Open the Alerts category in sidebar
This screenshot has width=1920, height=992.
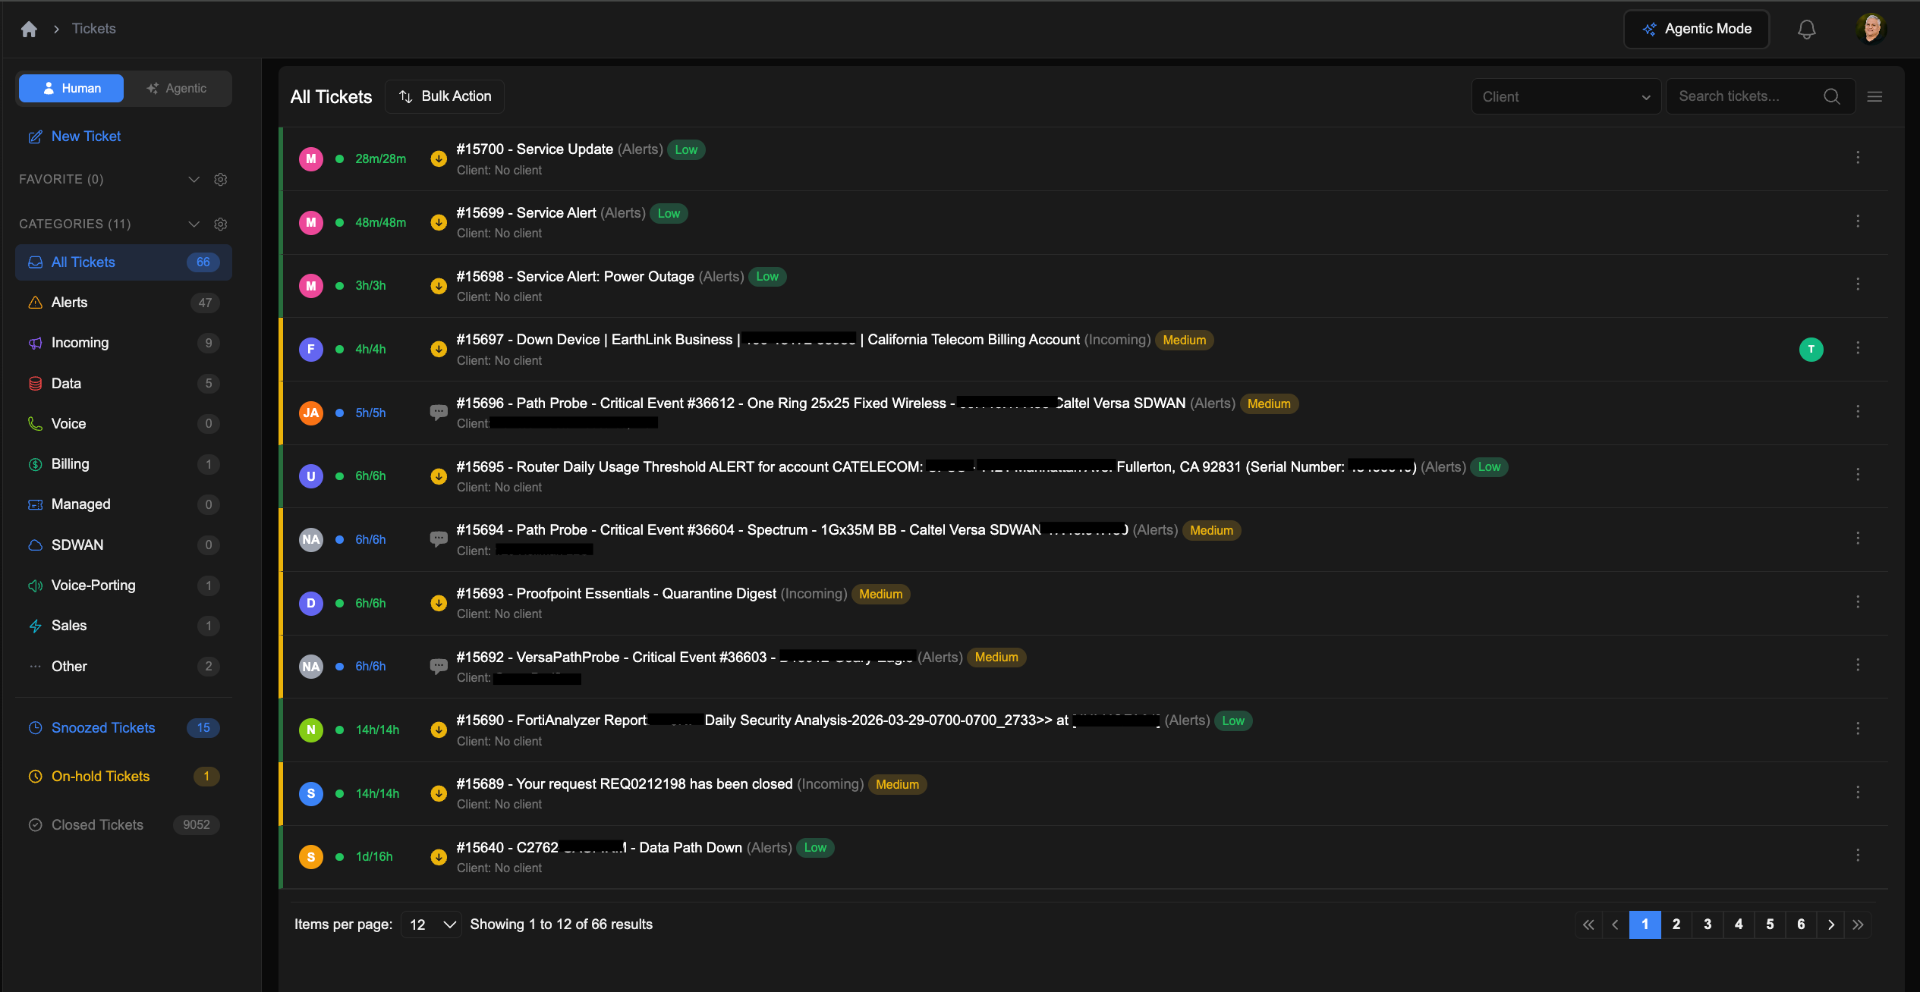pyautogui.click(x=69, y=302)
